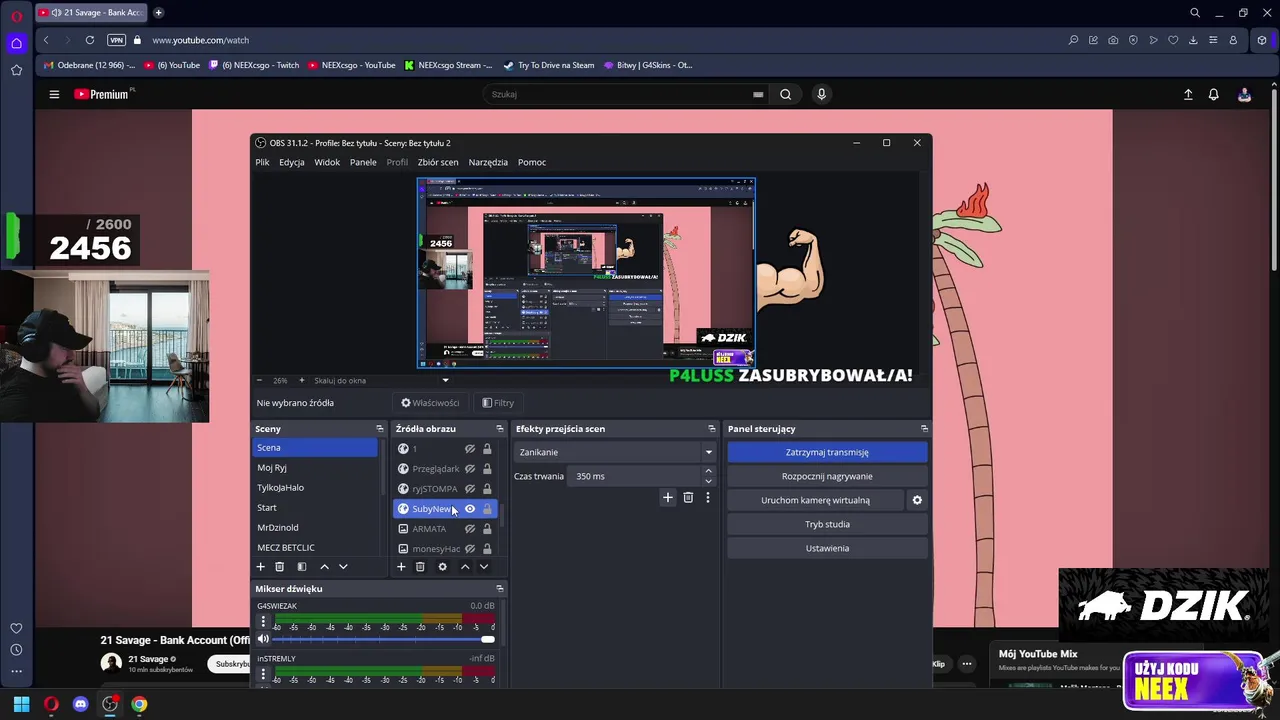Add a scene transition with the plus icon
The width and height of the screenshot is (1280, 720).
click(x=668, y=497)
